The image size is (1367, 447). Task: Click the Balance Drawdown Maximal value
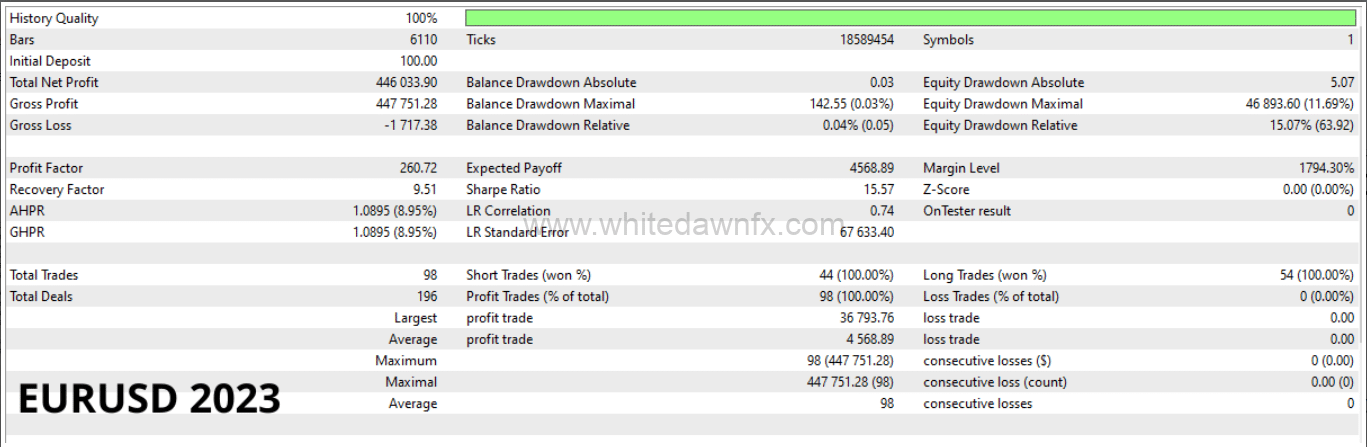pyautogui.click(x=851, y=104)
